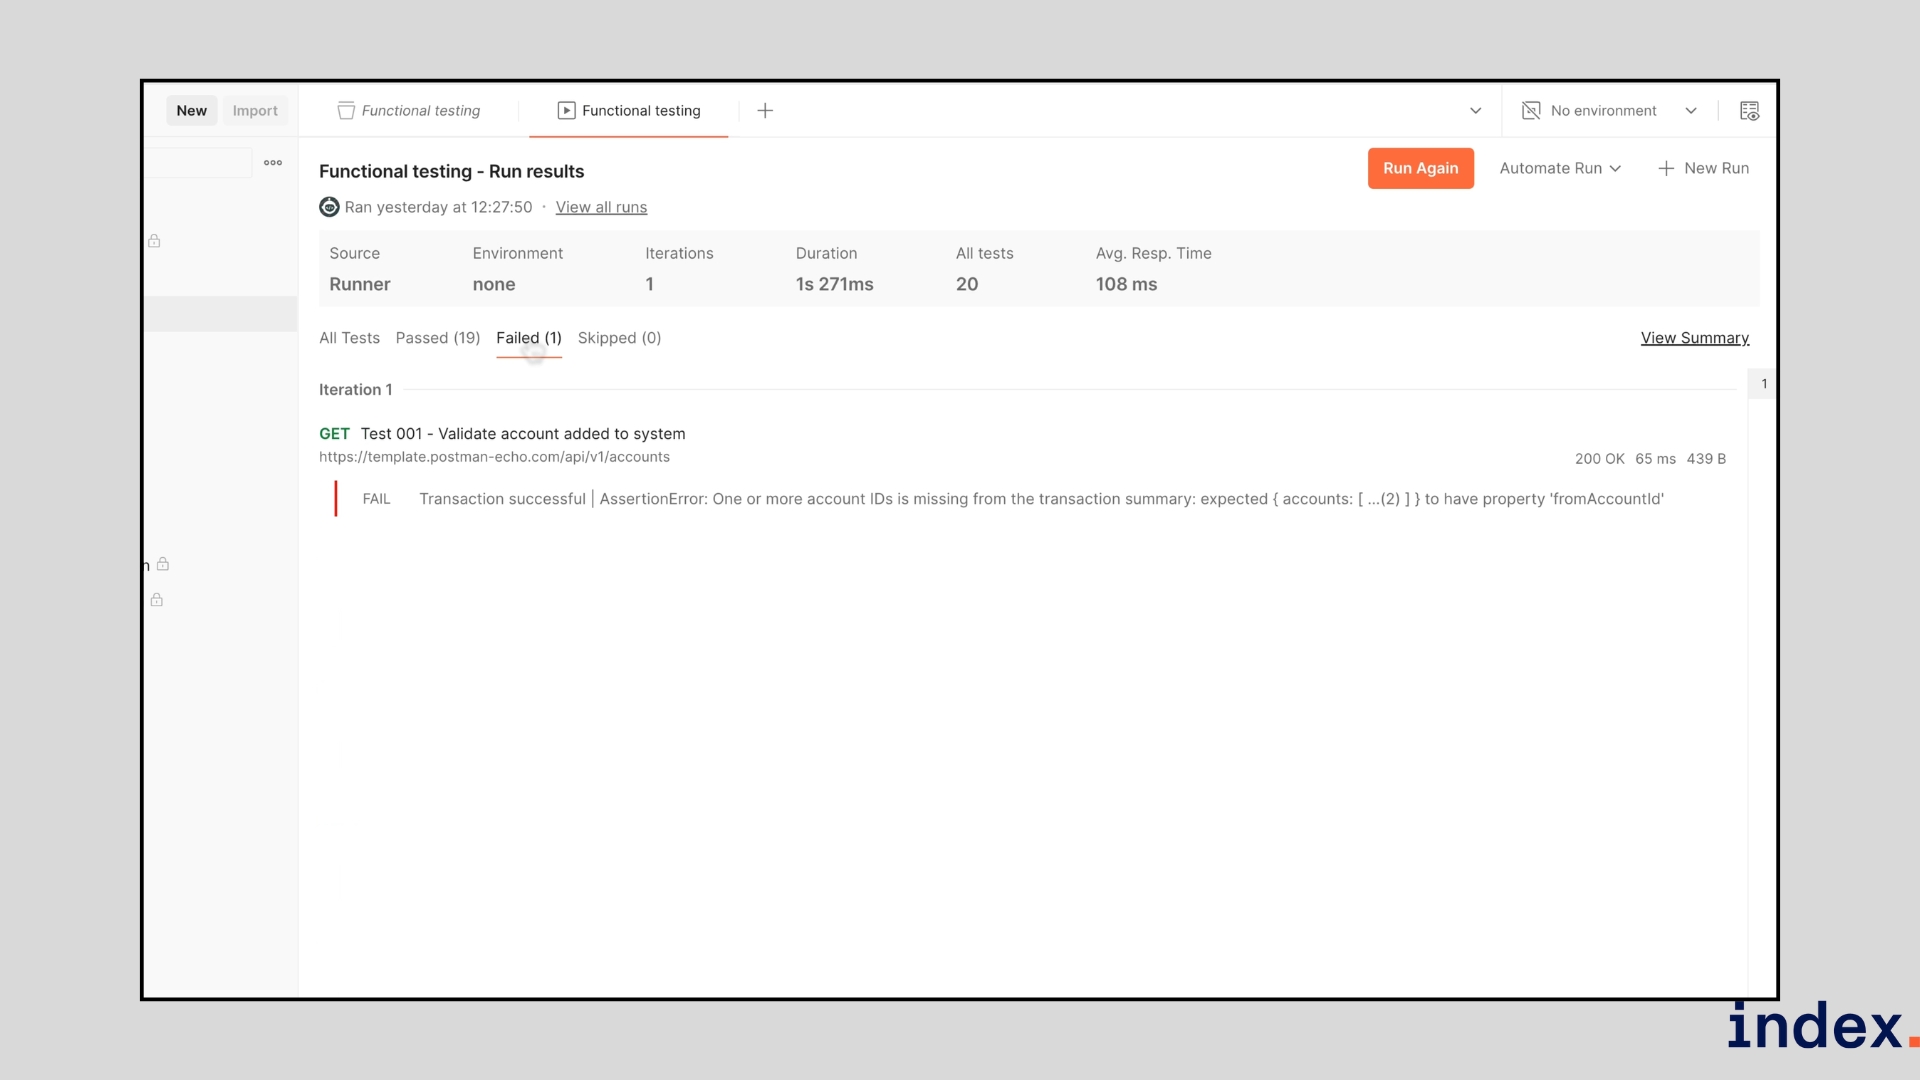This screenshot has width=1920, height=1080.
Task: Open the No environment dropdown
Action: (x=1604, y=110)
